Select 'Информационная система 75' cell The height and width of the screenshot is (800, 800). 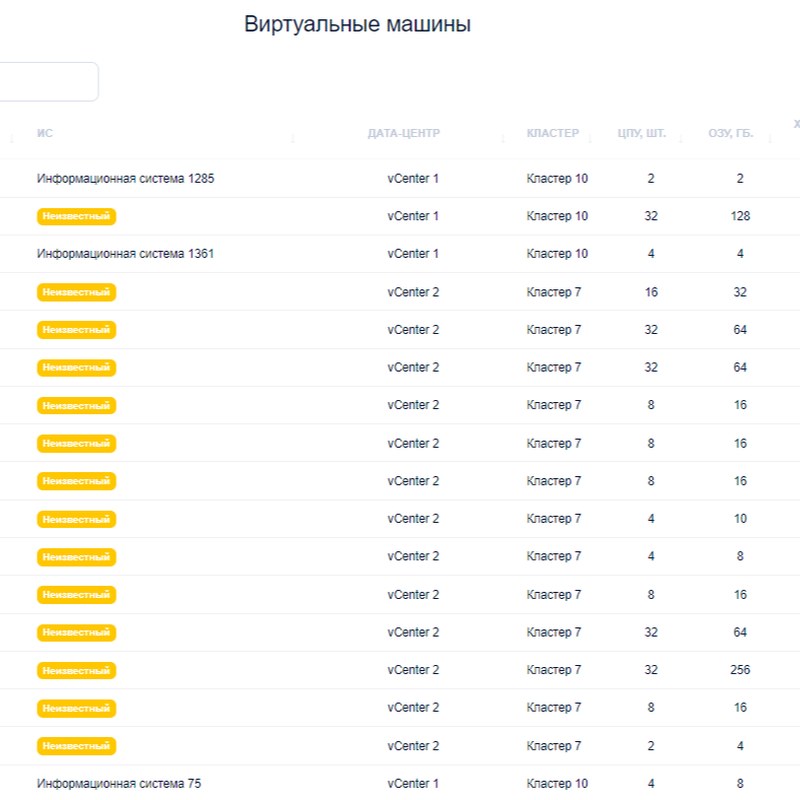pos(119,783)
